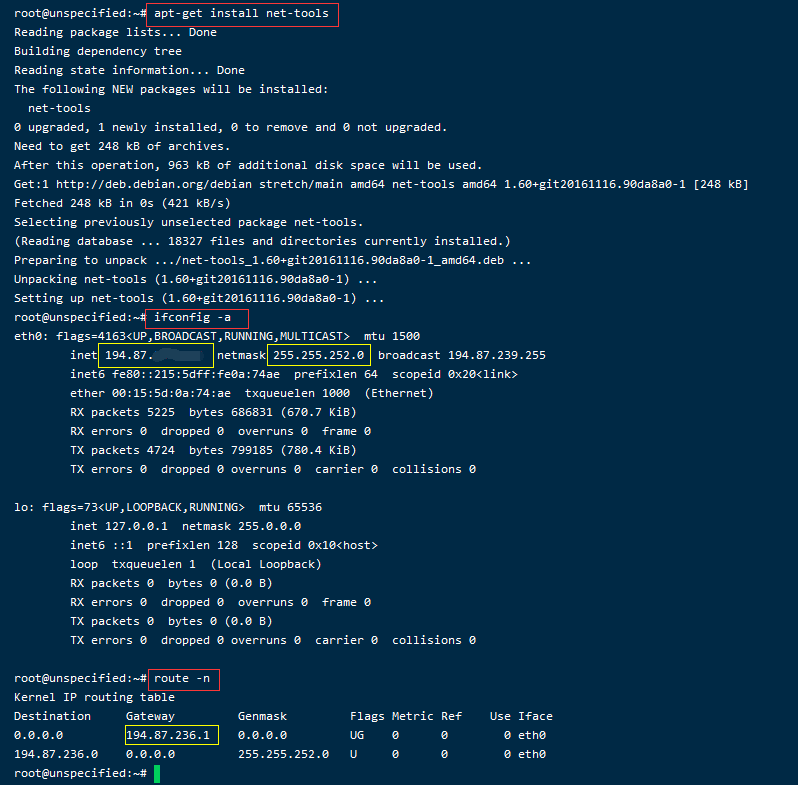798x785 pixels.
Task: Click the Iface column header
Action: 535,716
